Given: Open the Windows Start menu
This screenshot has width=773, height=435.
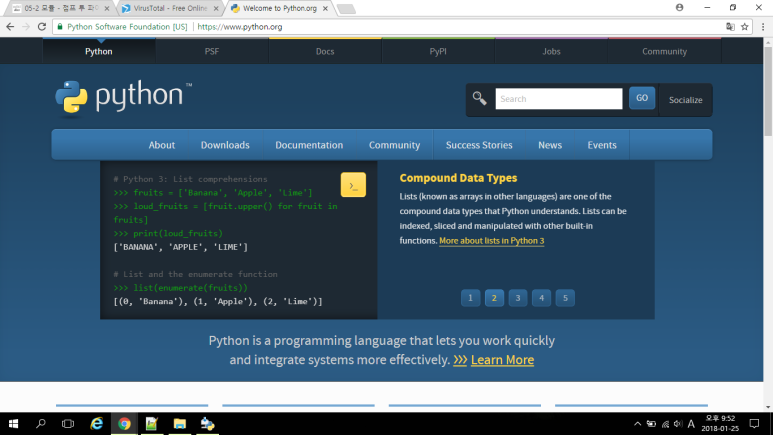Looking at the screenshot, I should pyautogui.click(x=13, y=424).
